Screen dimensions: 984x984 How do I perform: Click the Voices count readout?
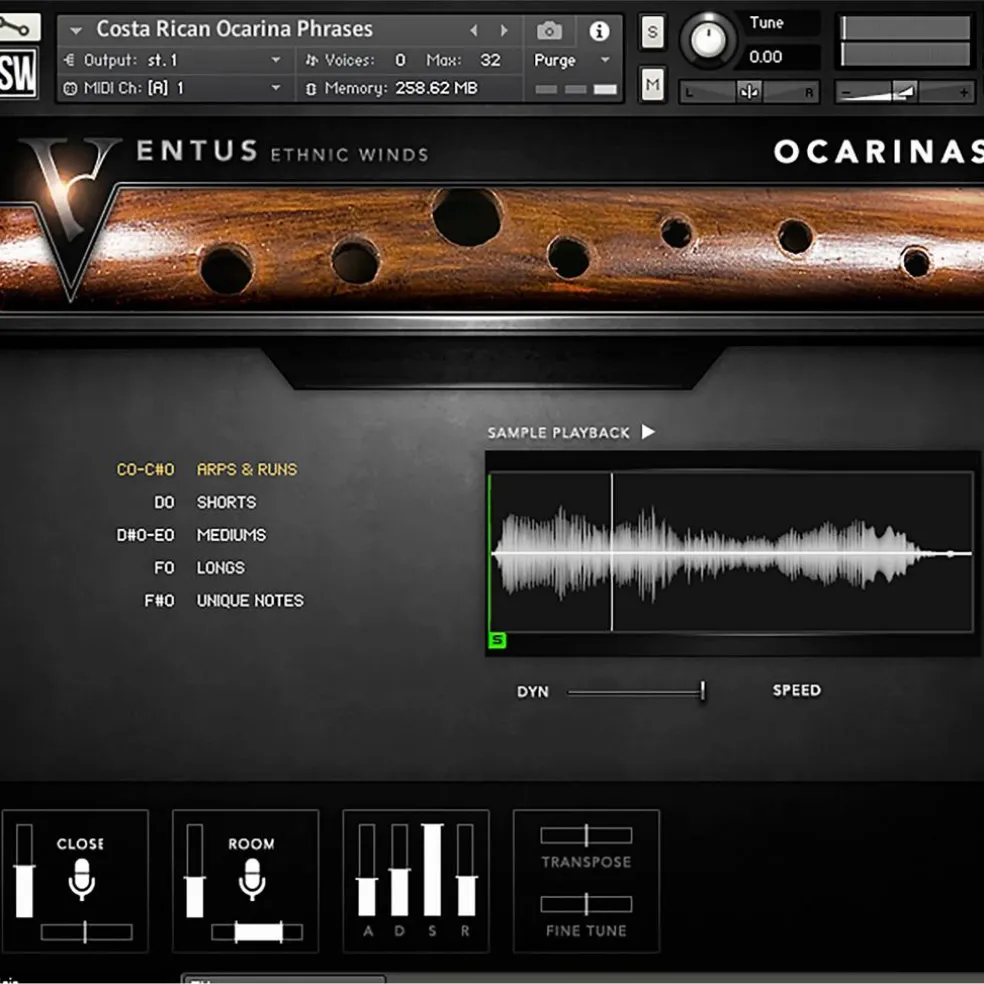coord(356,60)
